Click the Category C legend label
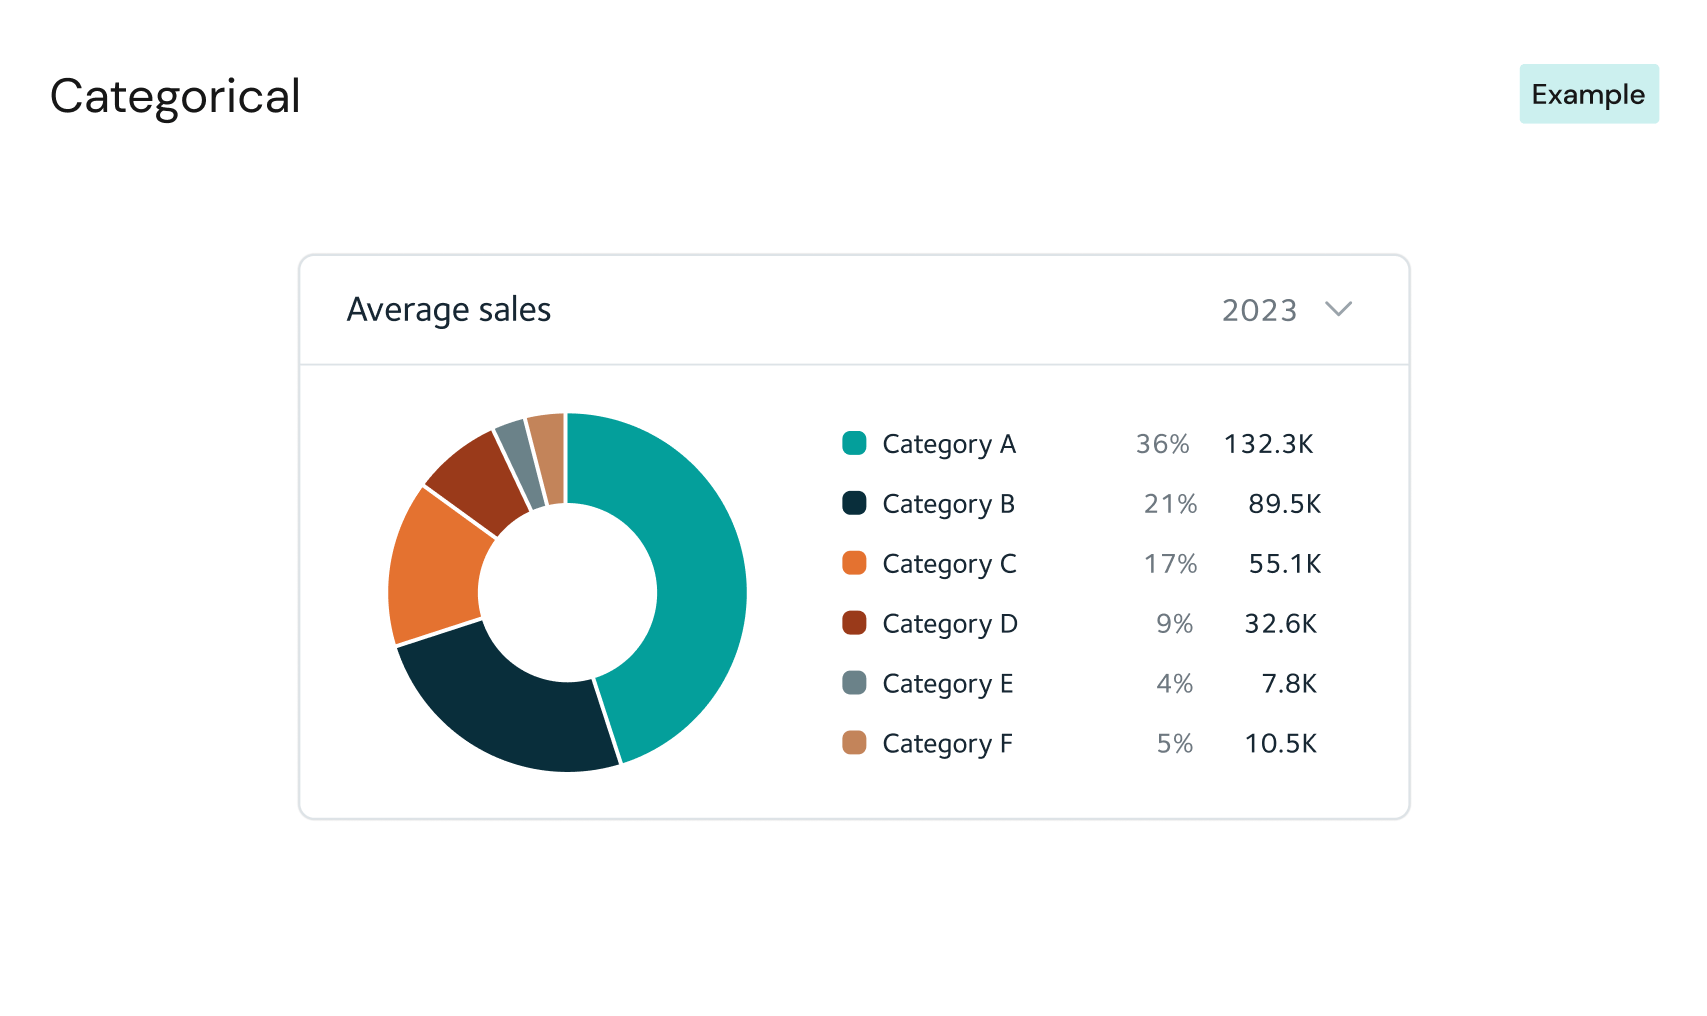1707x1016 pixels. [x=948, y=564]
